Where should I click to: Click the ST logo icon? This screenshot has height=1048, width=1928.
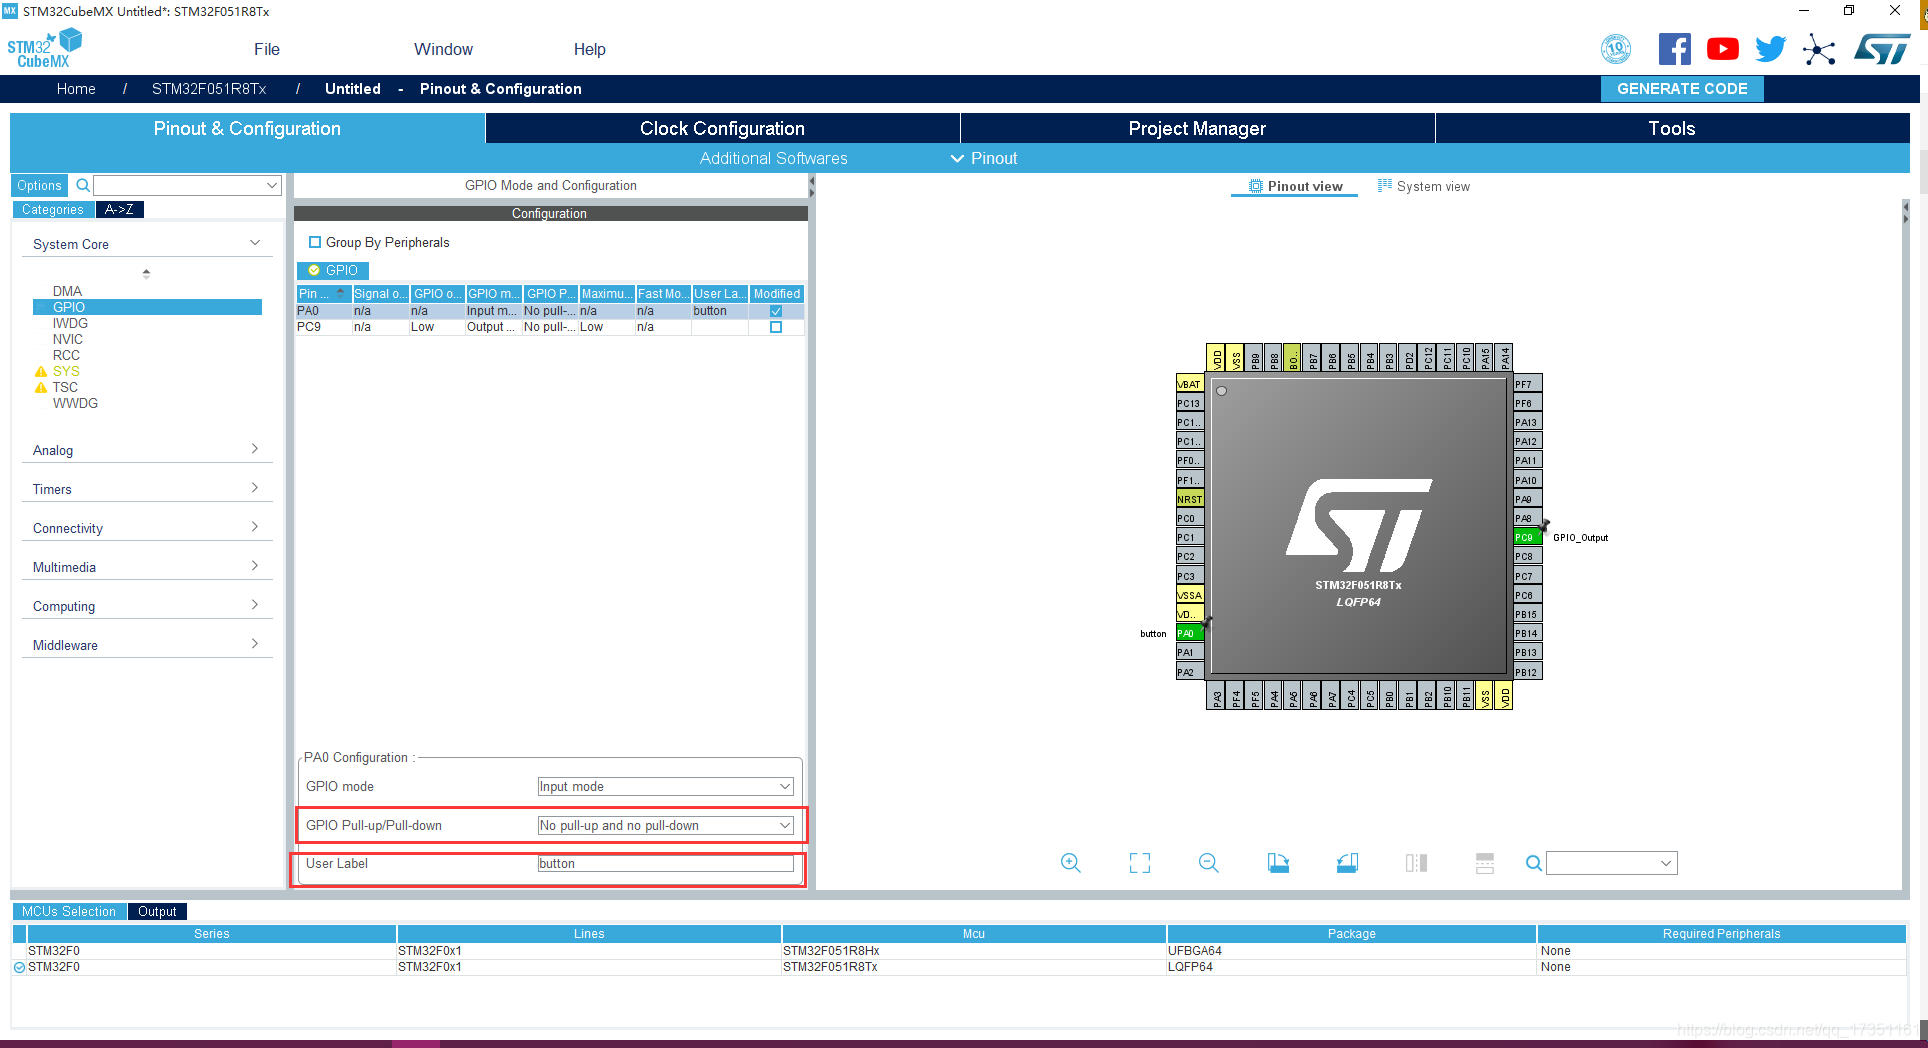pos(1882,49)
